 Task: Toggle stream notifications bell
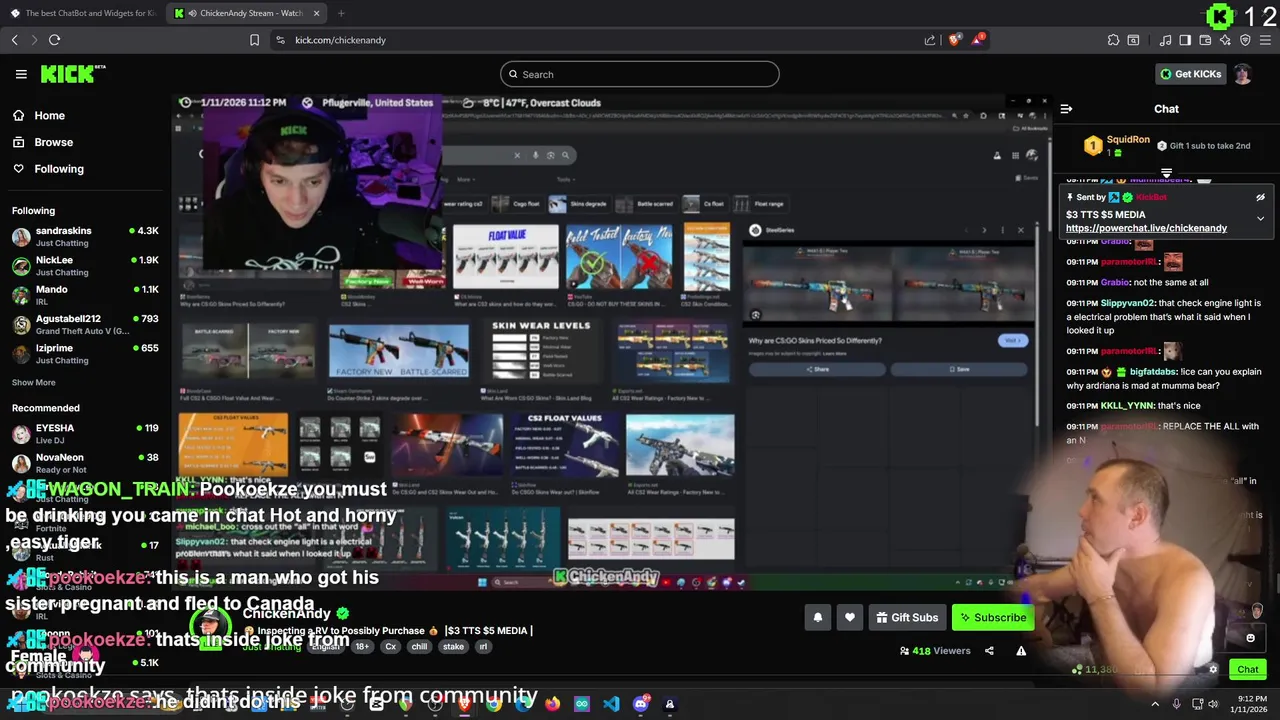coord(818,618)
